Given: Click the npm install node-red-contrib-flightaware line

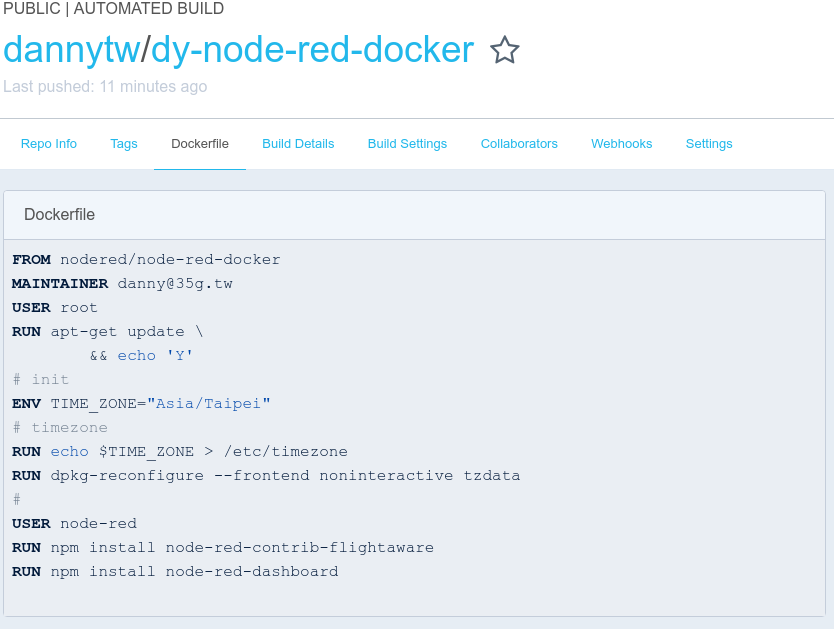Looking at the screenshot, I should click(223, 548).
